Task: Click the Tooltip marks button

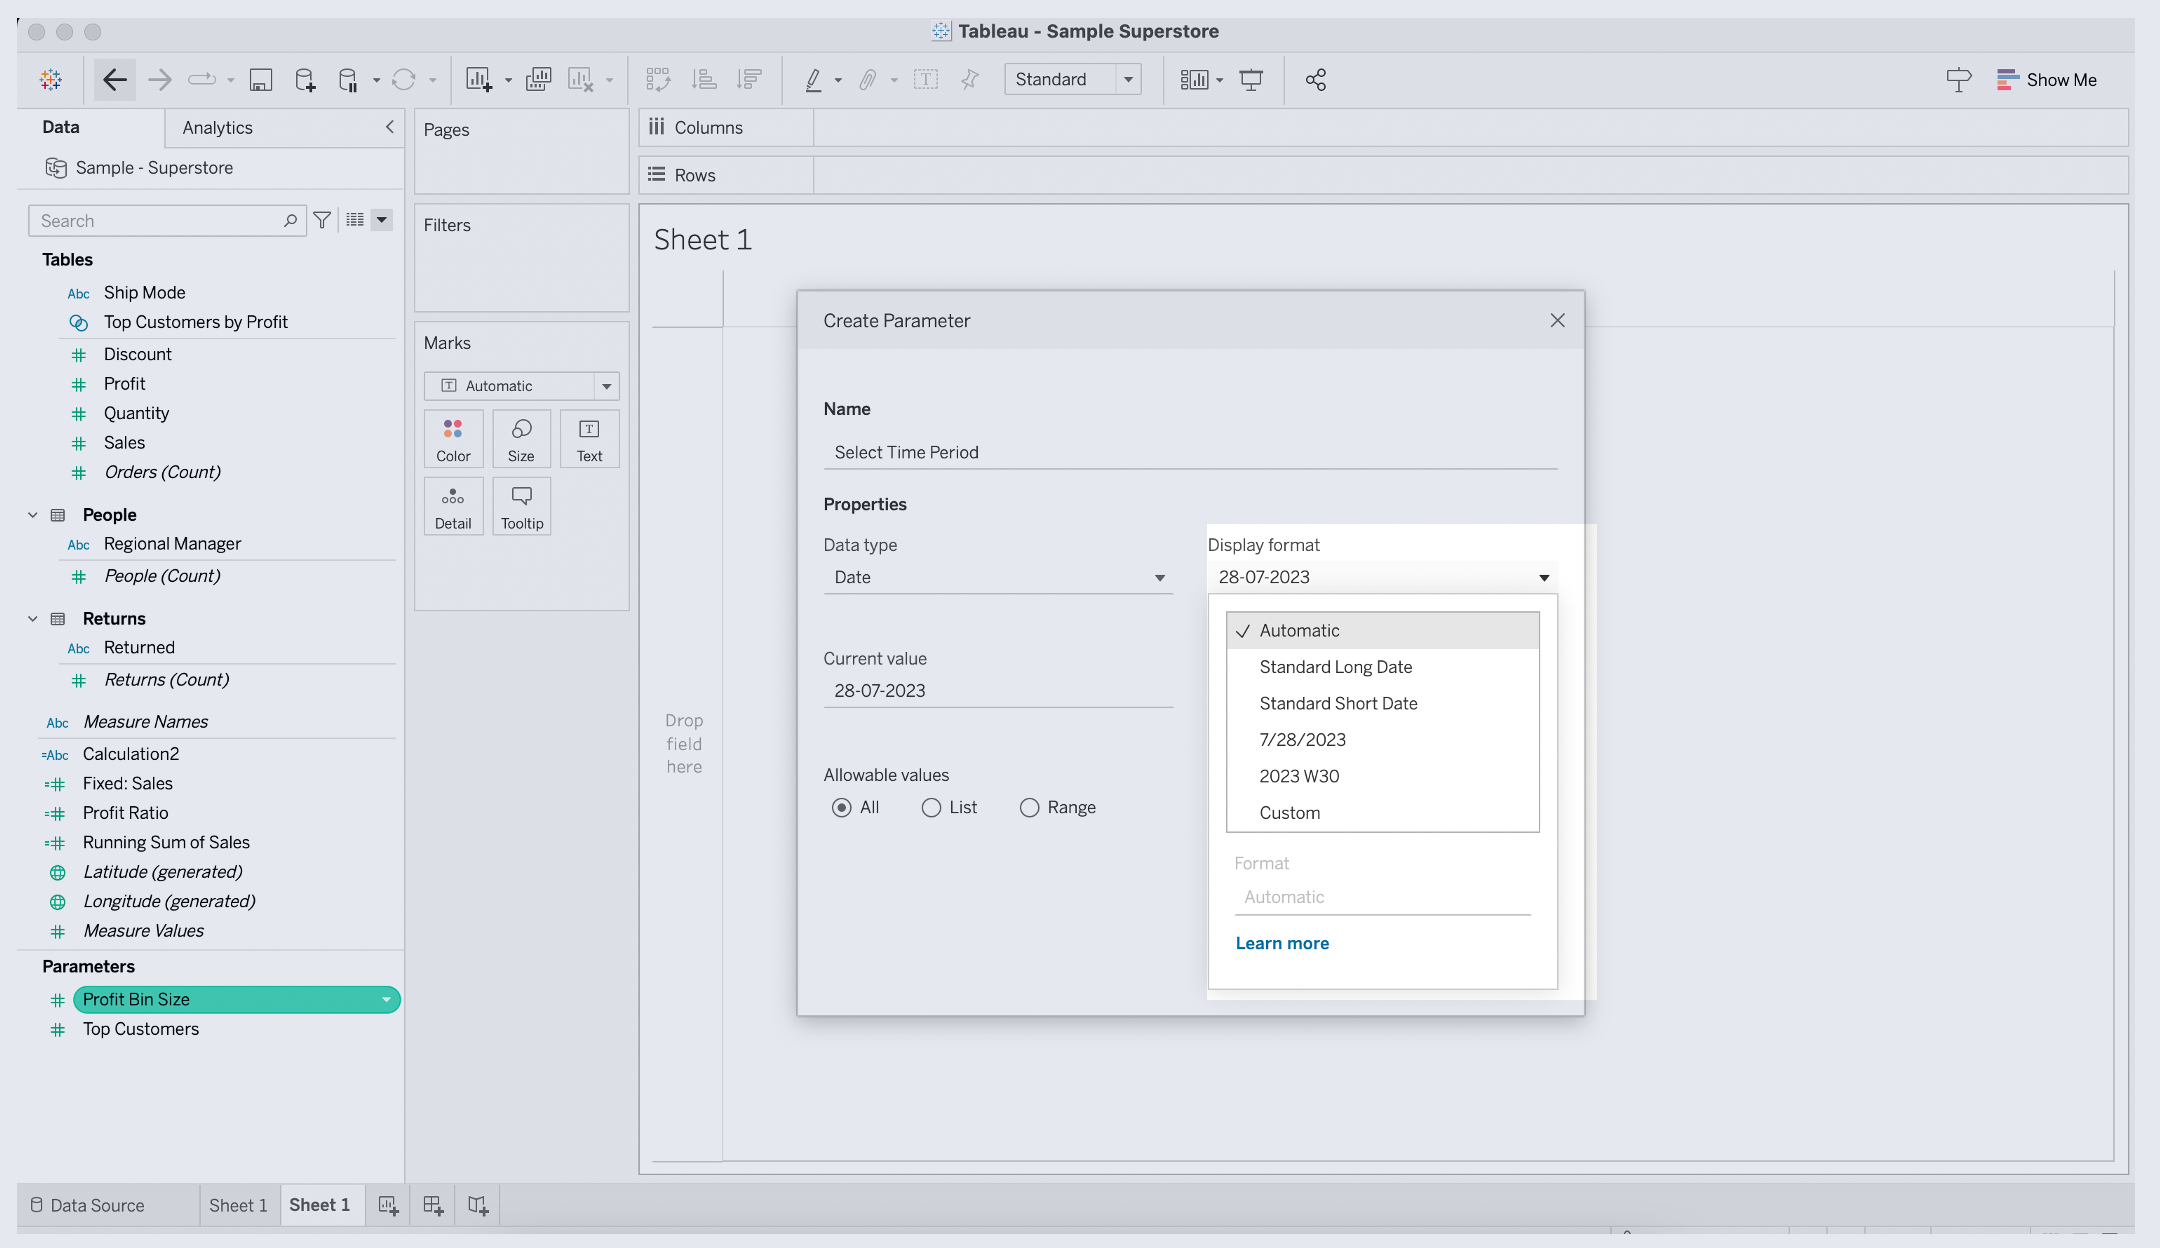Action: pyautogui.click(x=522, y=507)
